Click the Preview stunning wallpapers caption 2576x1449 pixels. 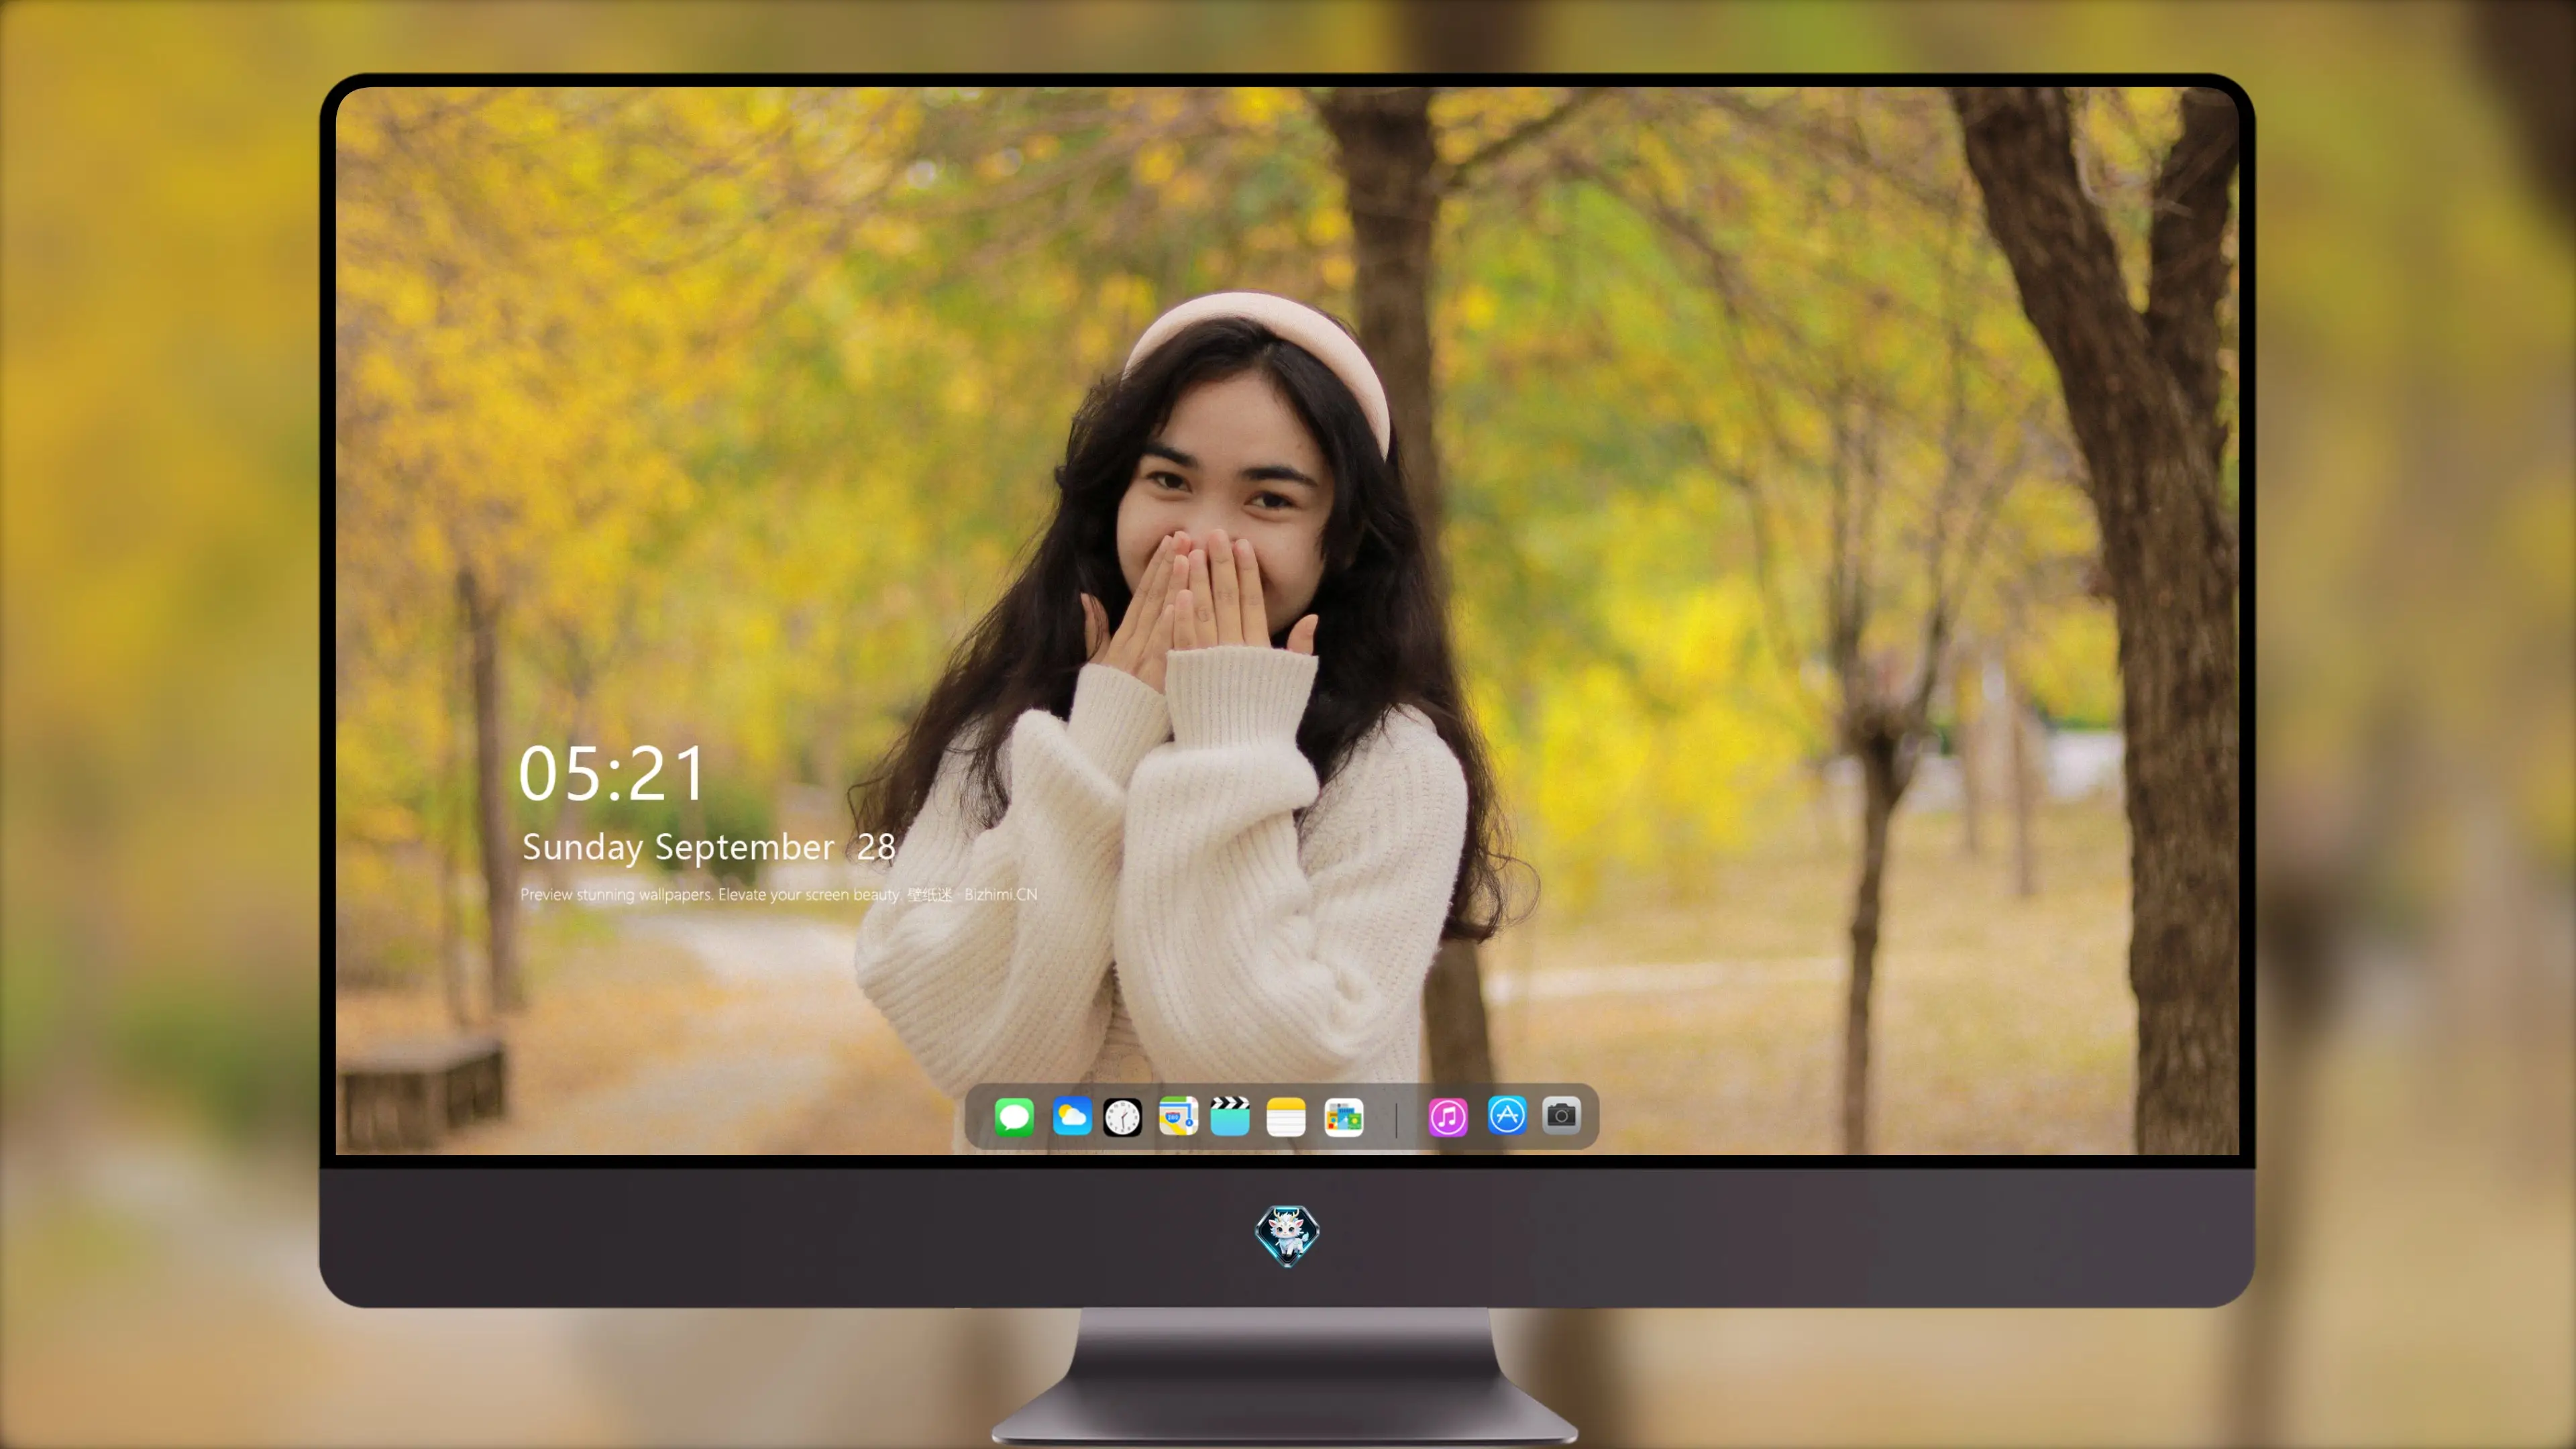click(x=779, y=894)
